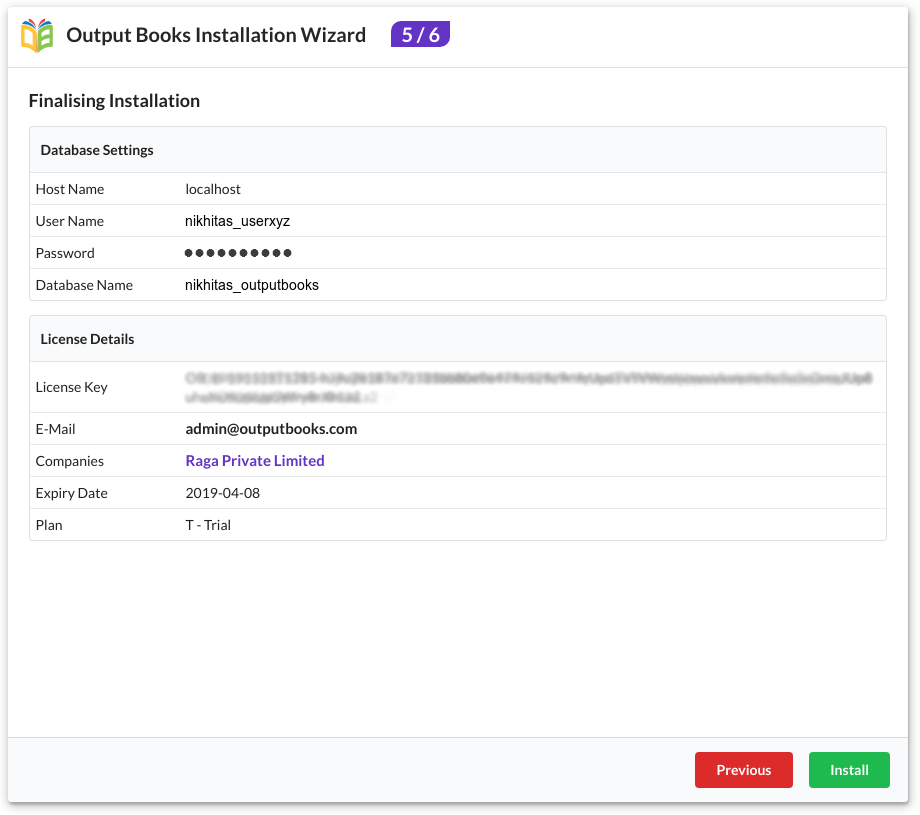Click the Companies label
Screen dimensions: 920x815
pyautogui.click(x=70, y=461)
